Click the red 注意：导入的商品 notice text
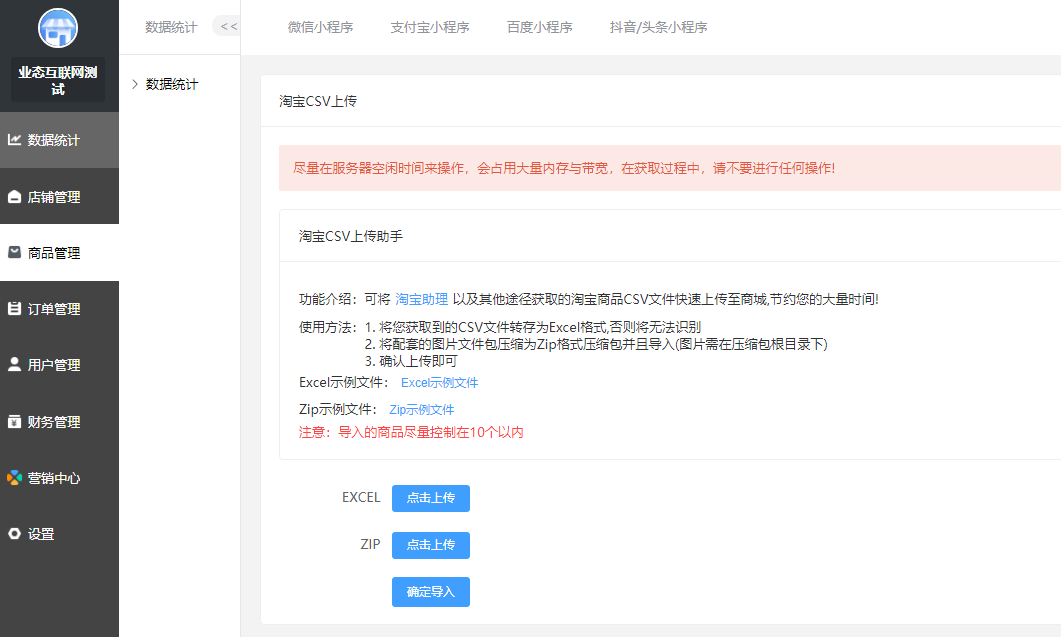 [411, 432]
